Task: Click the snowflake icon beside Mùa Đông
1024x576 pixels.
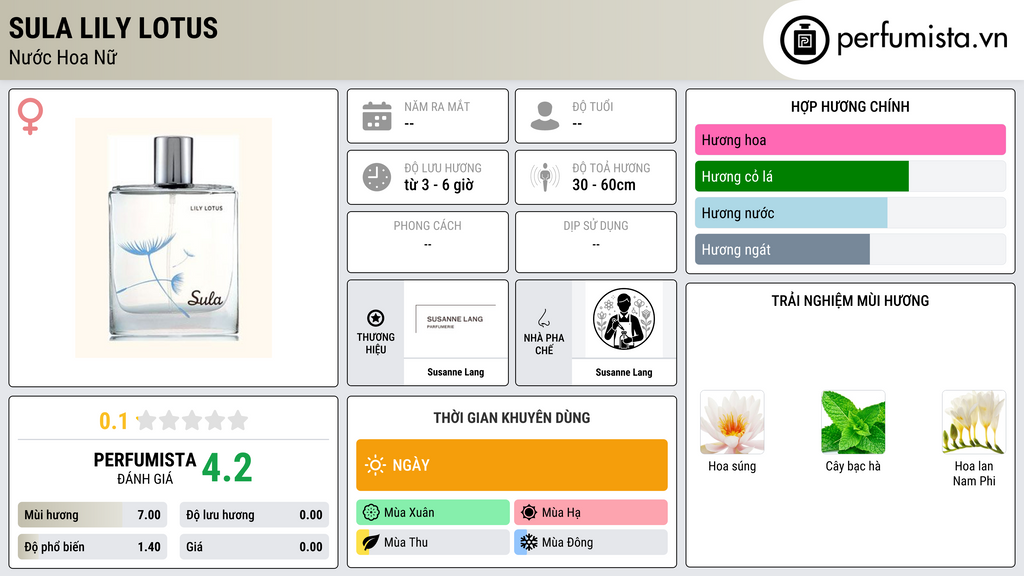Action: click(529, 542)
